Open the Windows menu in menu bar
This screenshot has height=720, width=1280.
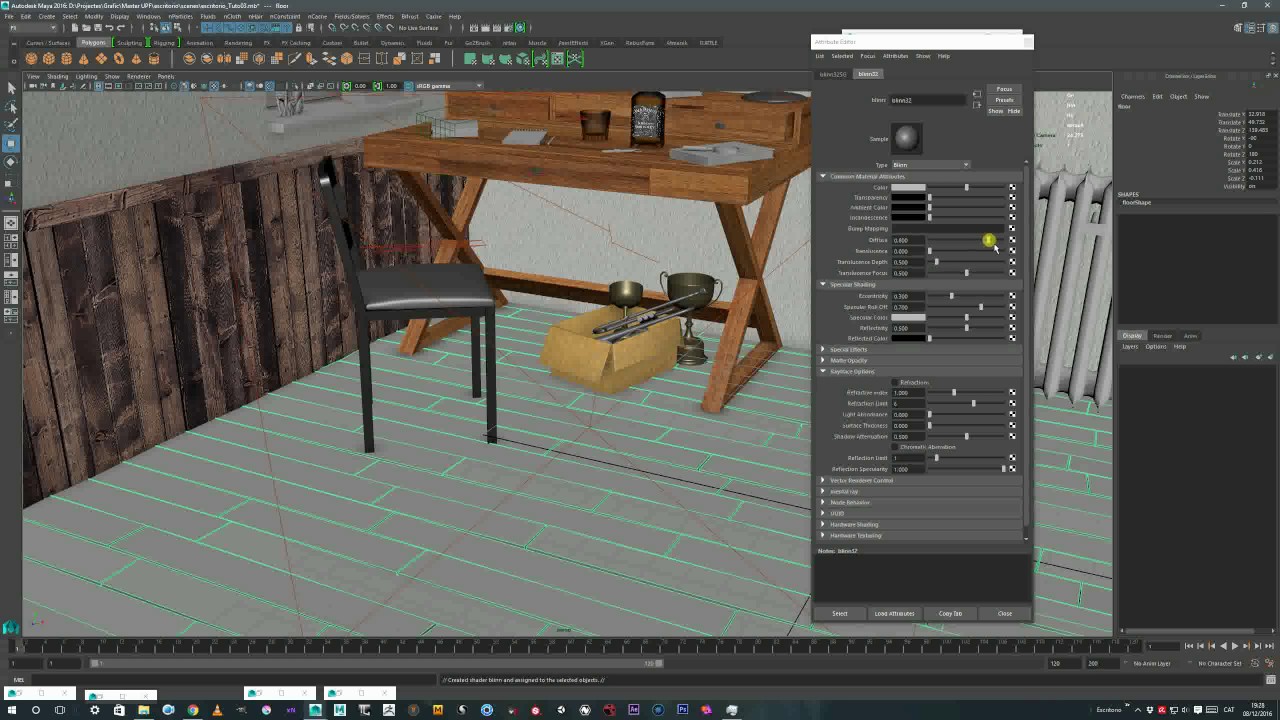(x=148, y=16)
